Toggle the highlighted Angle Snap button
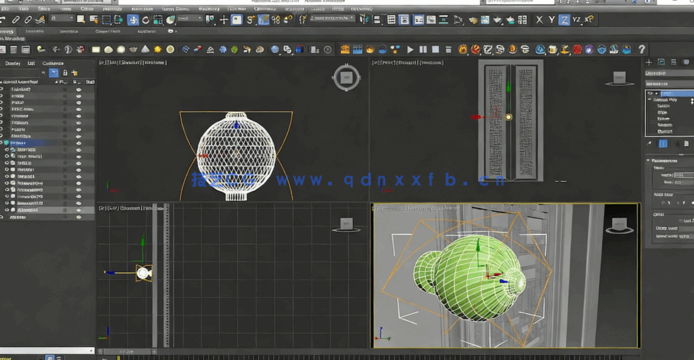This screenshot has height=360, width=694. [x=263, y=19]
